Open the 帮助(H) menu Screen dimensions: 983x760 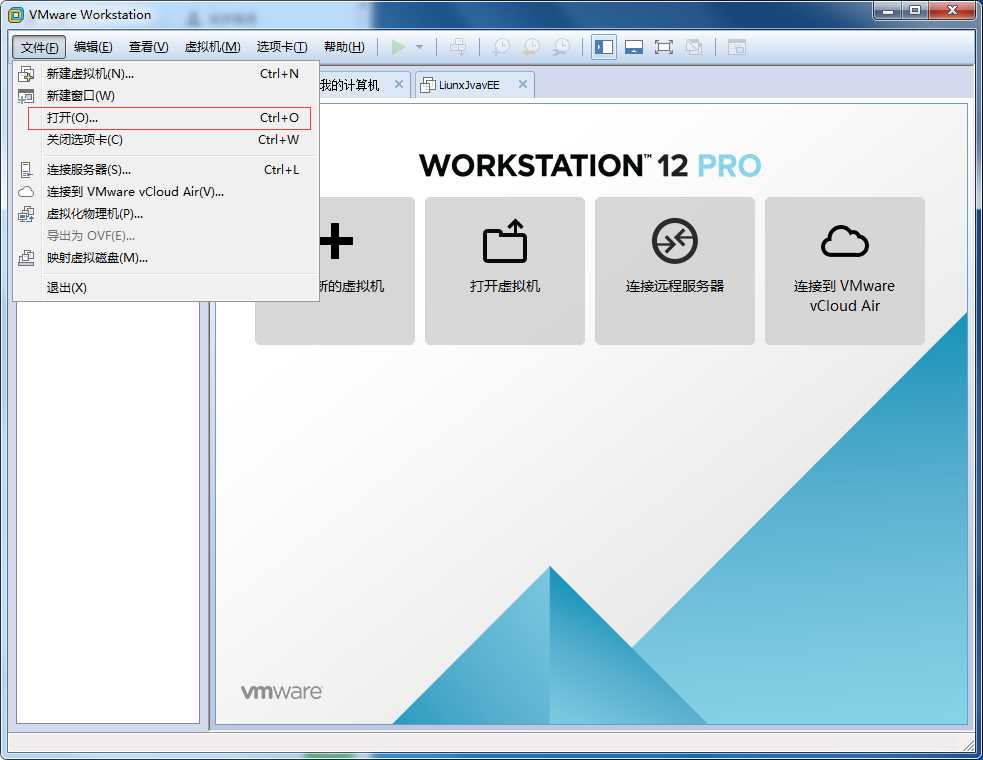344,47
